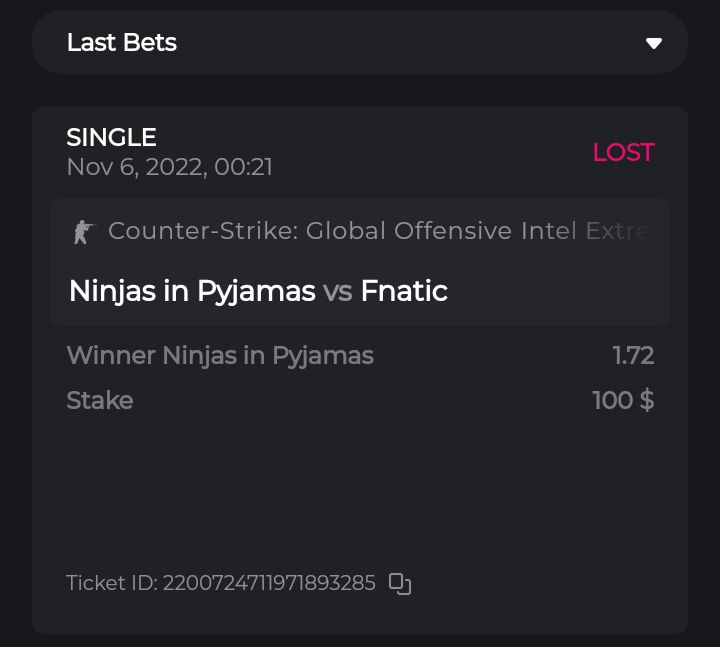The width and height of the screenshot is (720, 647).
Task: Collapse Last Bets using the arrow
Action: pyautogui.click(x=654, y=43)
